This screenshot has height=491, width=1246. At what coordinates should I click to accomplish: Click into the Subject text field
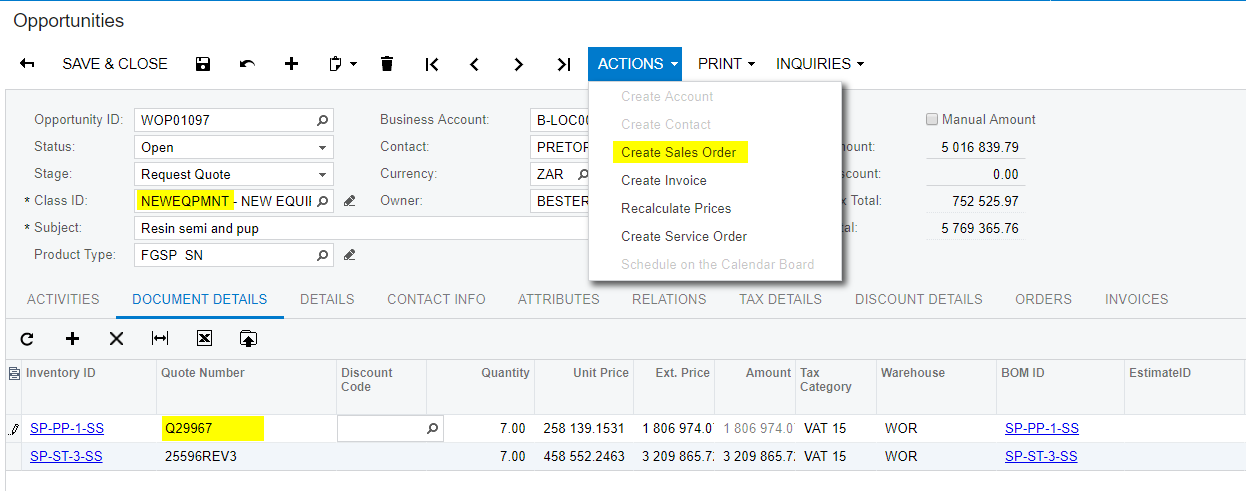(360, 228)
